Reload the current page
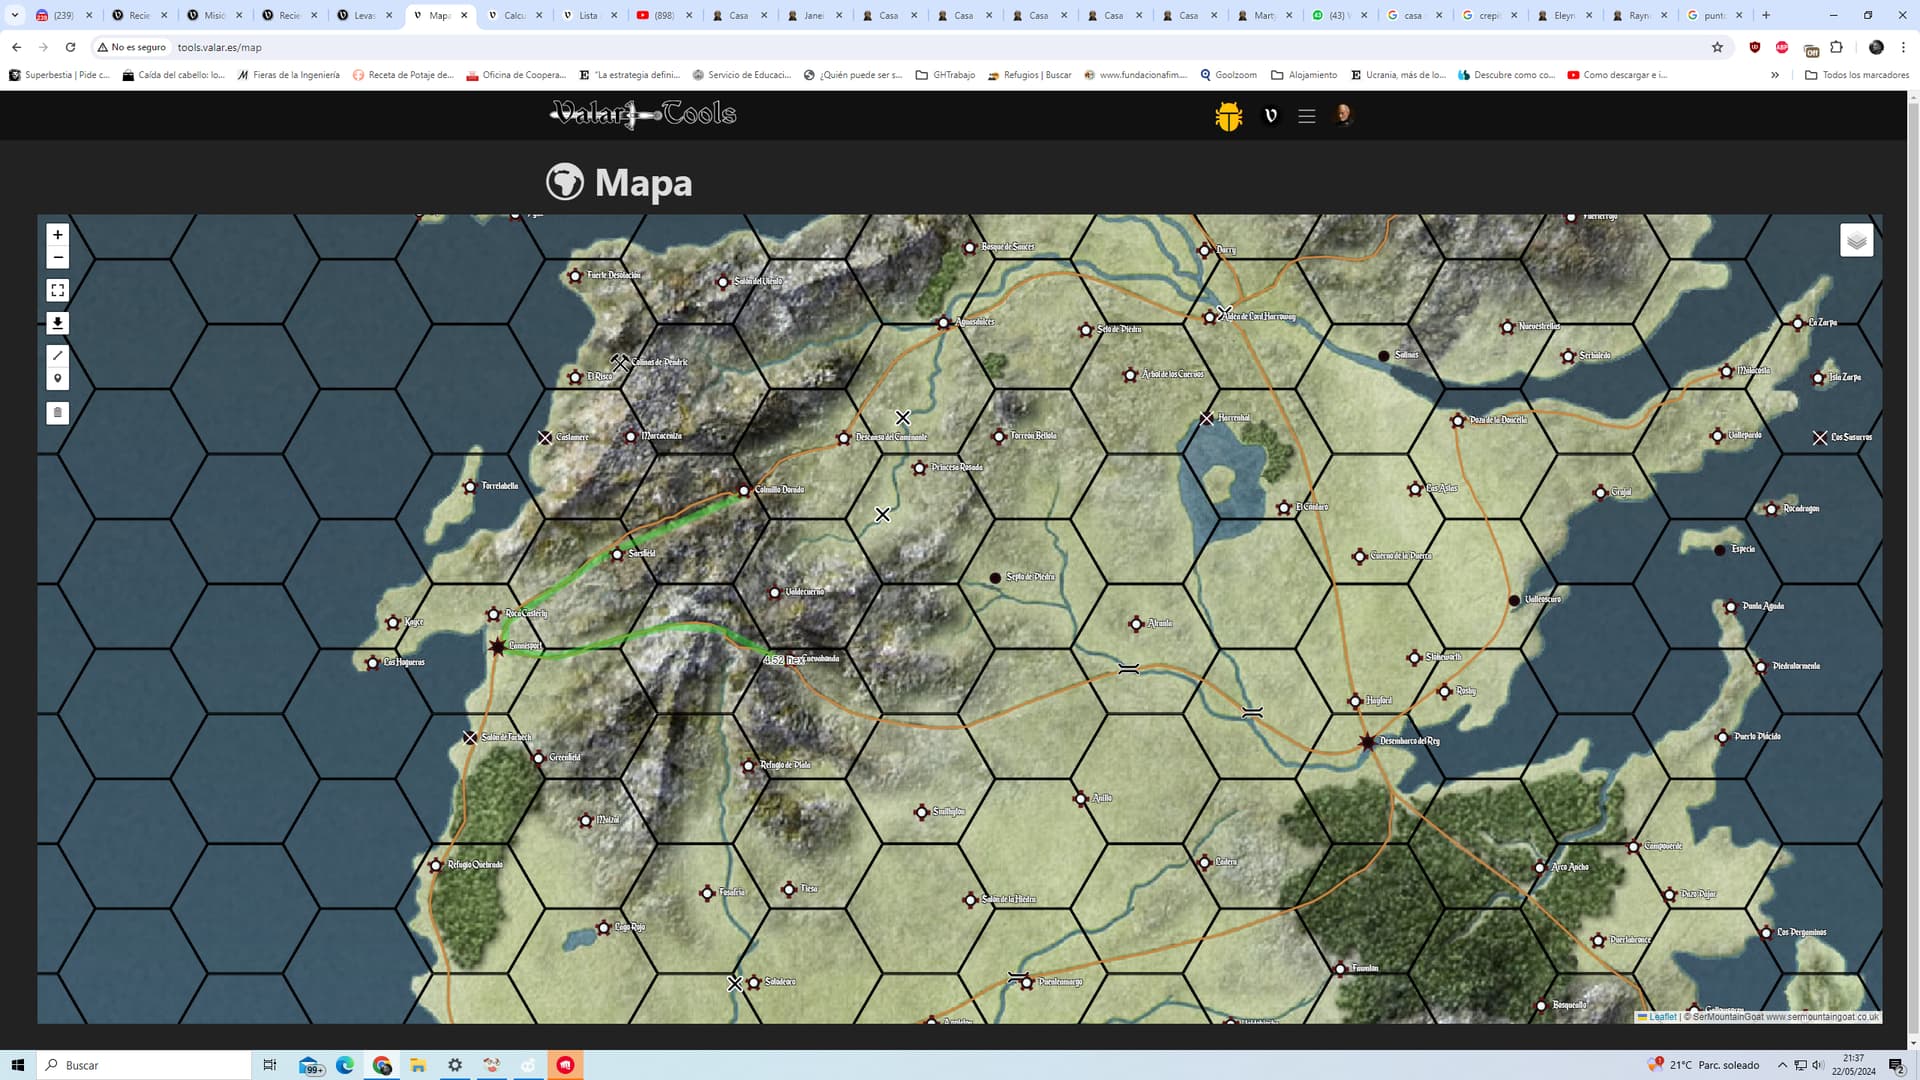 (70, 47)
